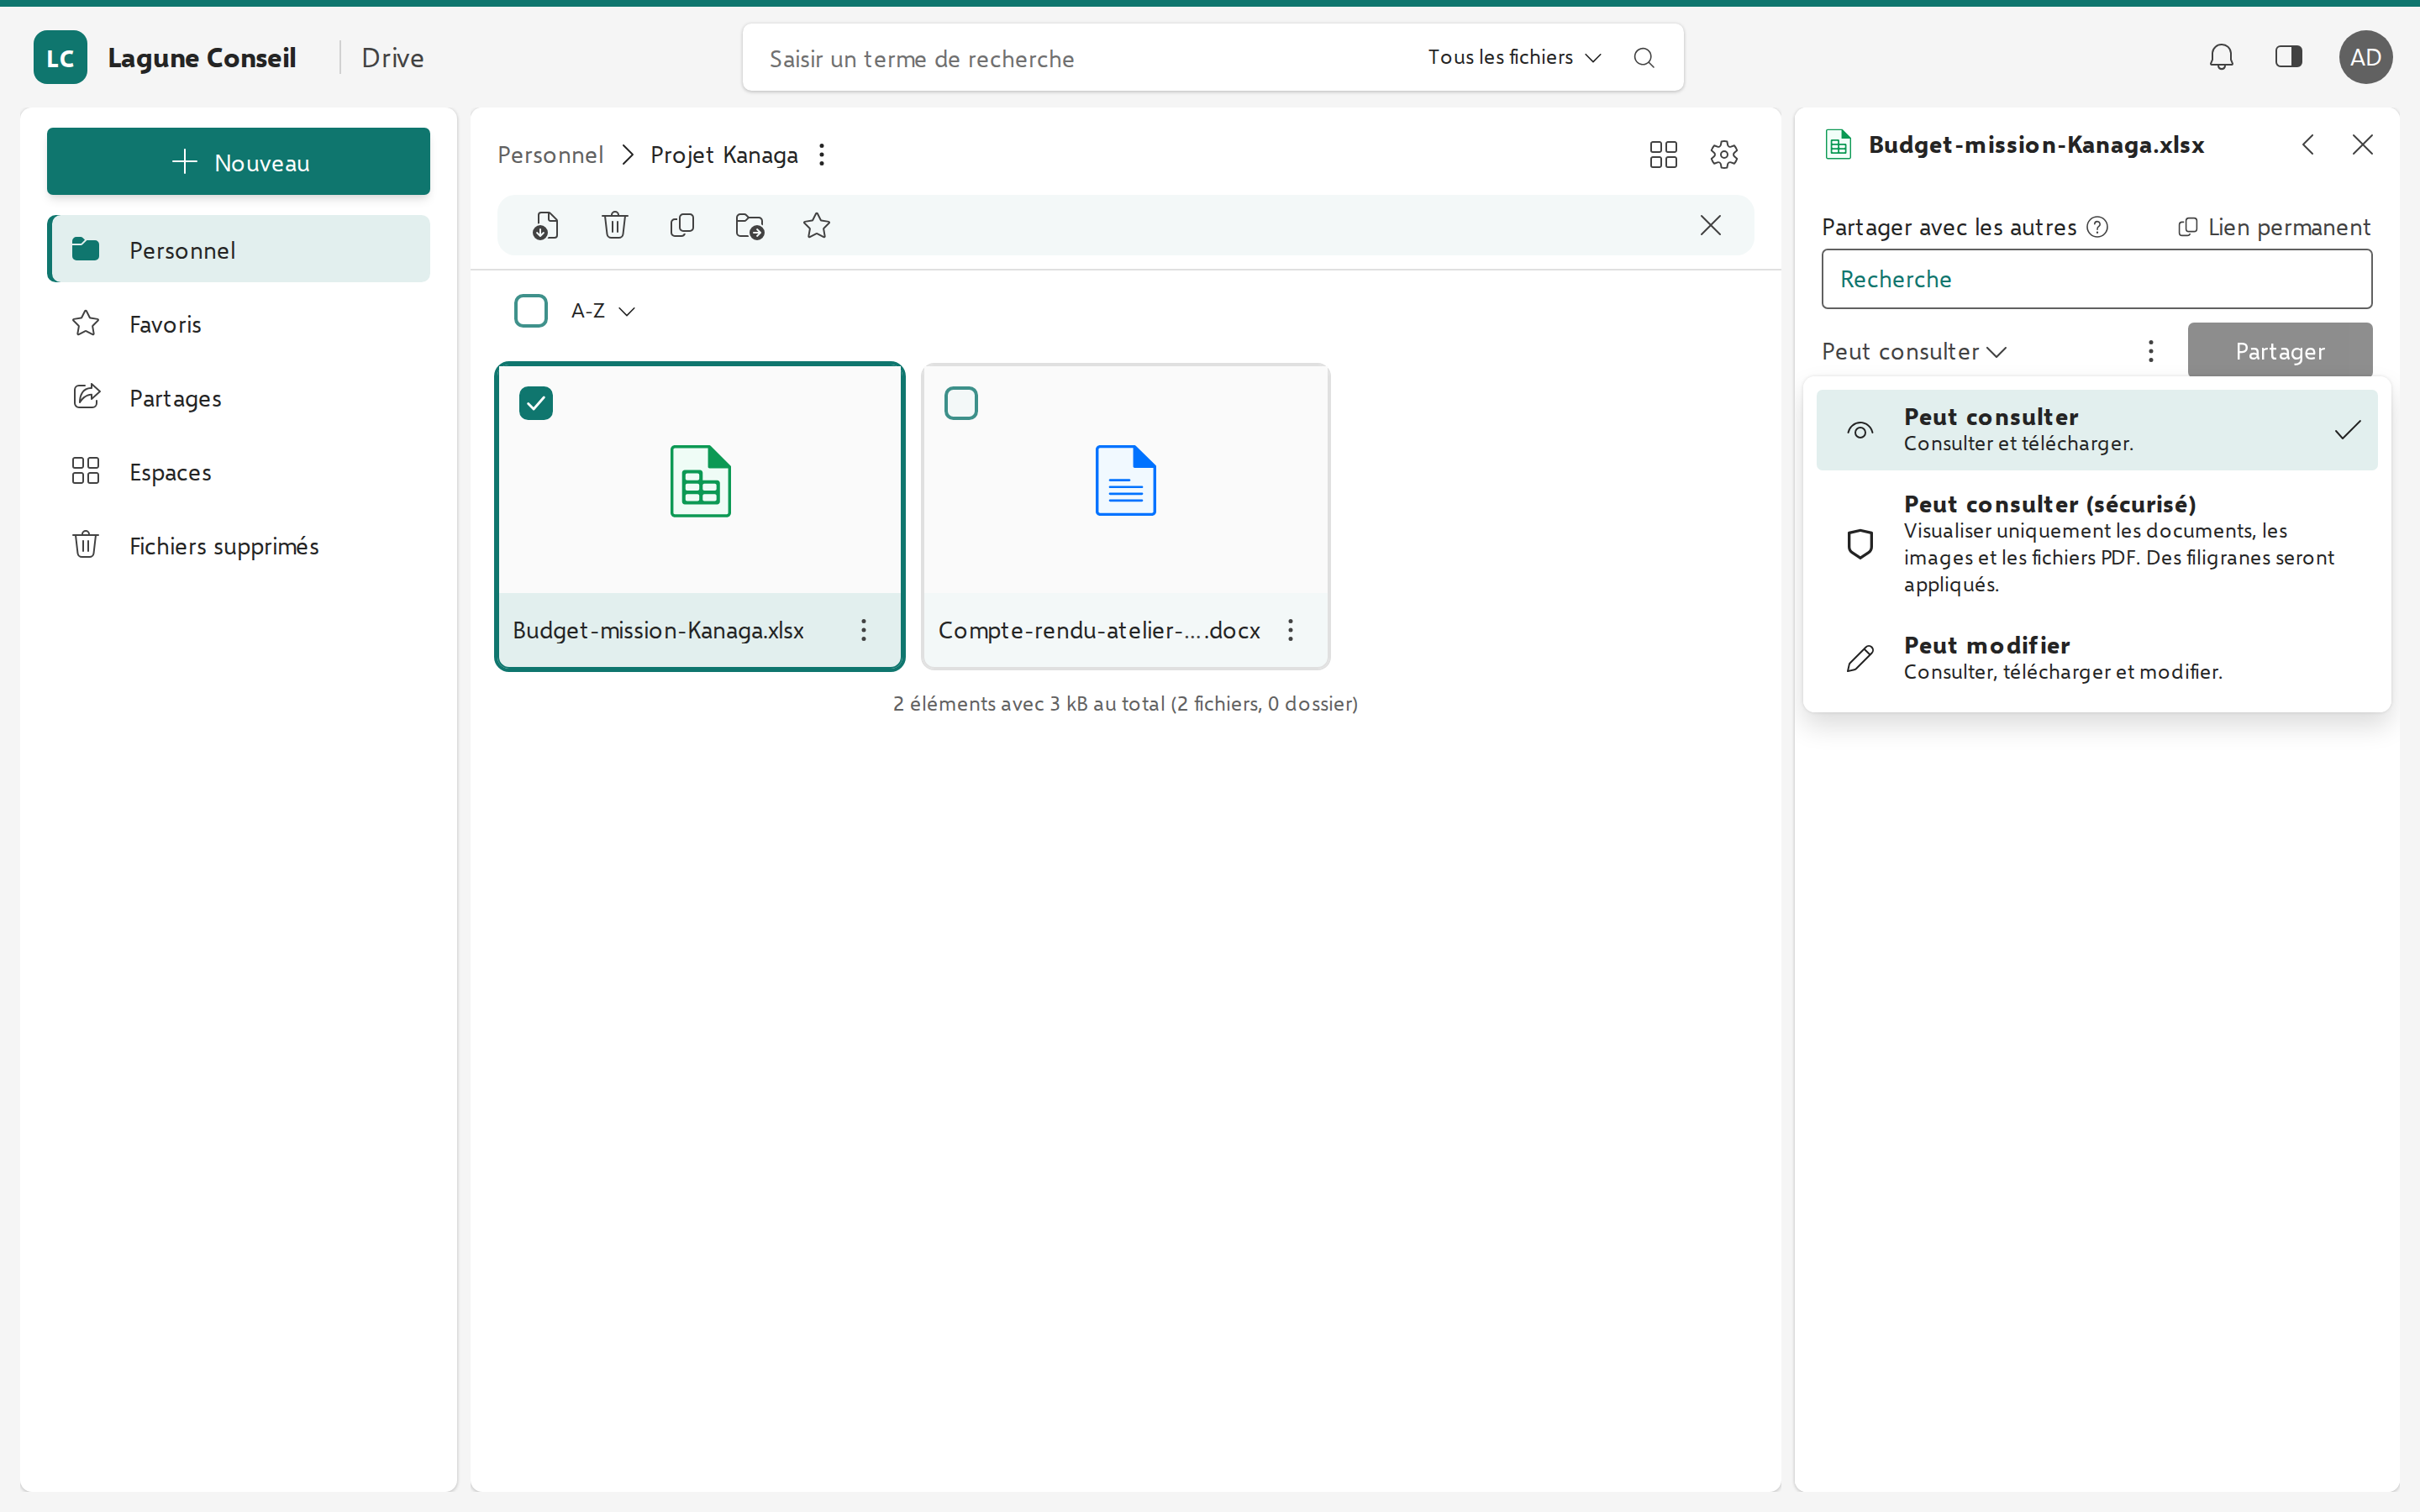The image size is (2420, 1512).
Task: Expand the Tous les fichiers search filter
Action: point(1514,58)
